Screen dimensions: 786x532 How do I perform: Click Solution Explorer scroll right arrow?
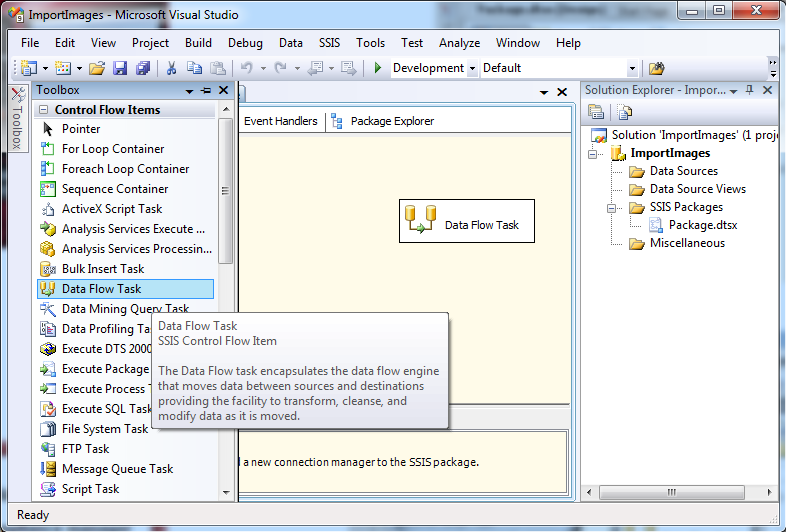769,492
